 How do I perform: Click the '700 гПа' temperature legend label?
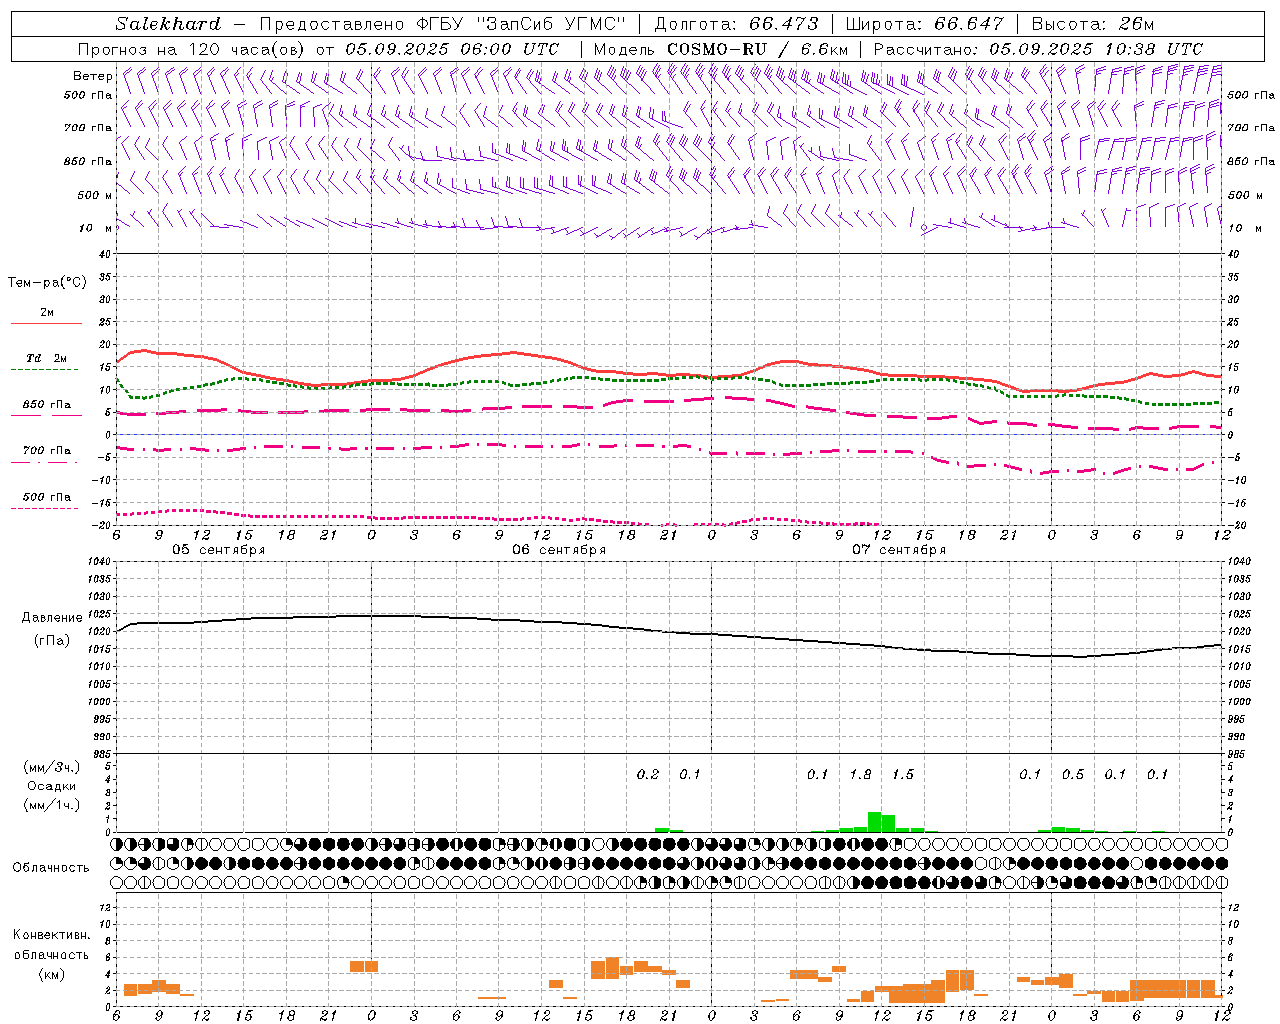pyautogui.click(x=47, y=451)
